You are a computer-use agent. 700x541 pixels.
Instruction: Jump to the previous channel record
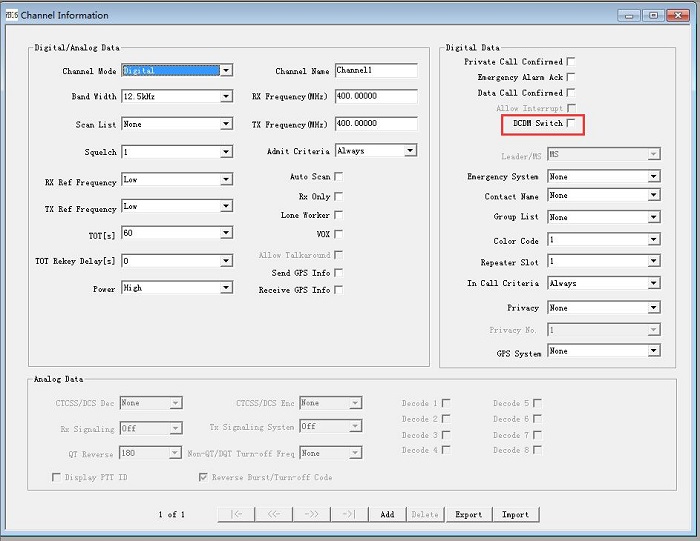coord(273,514)
